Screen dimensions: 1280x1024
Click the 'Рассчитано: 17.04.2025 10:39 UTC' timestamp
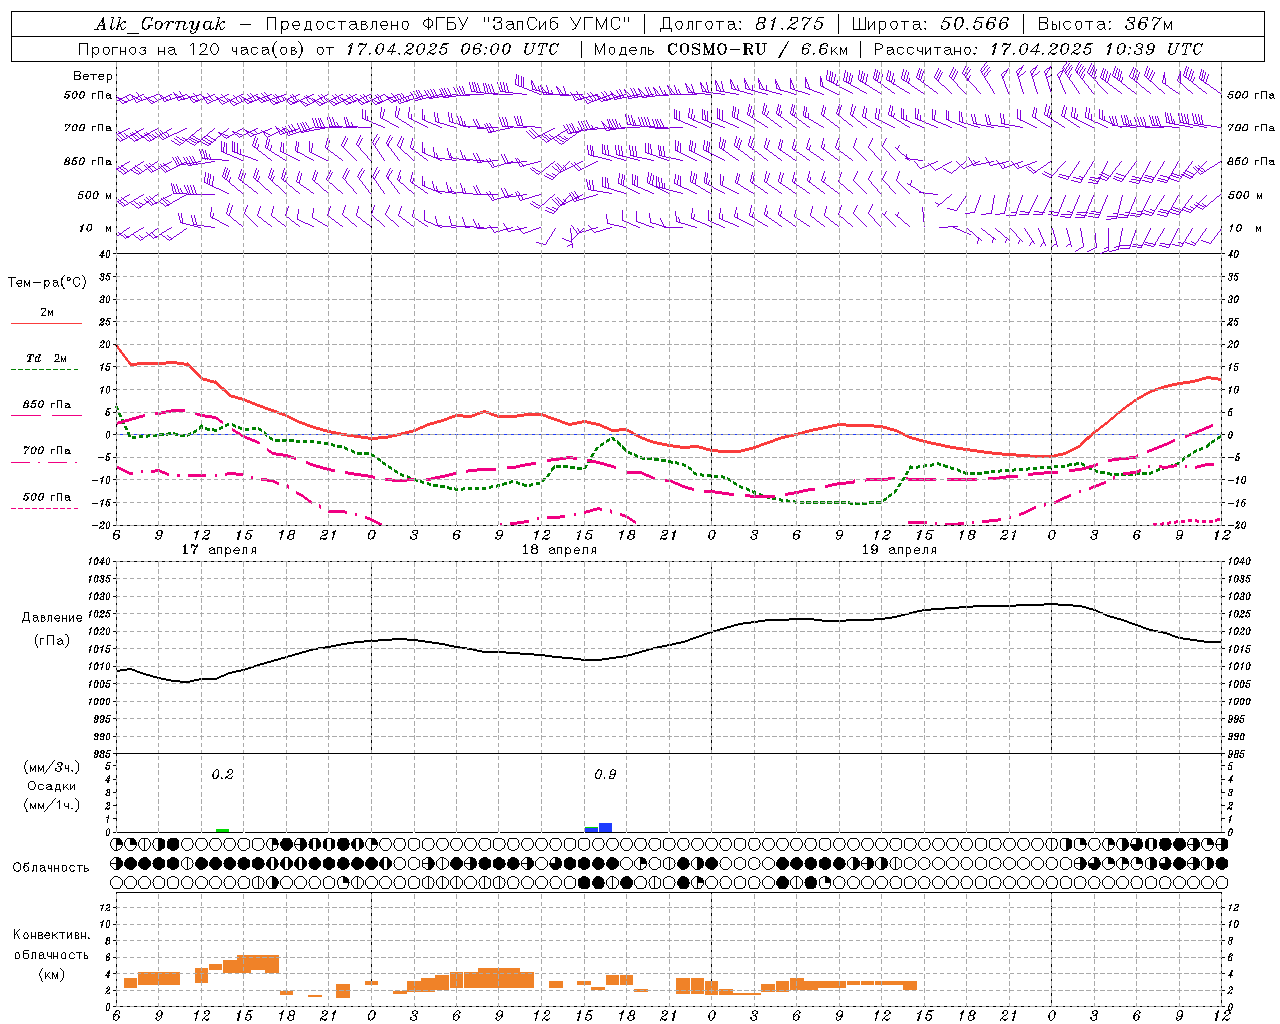point(1038,49)
